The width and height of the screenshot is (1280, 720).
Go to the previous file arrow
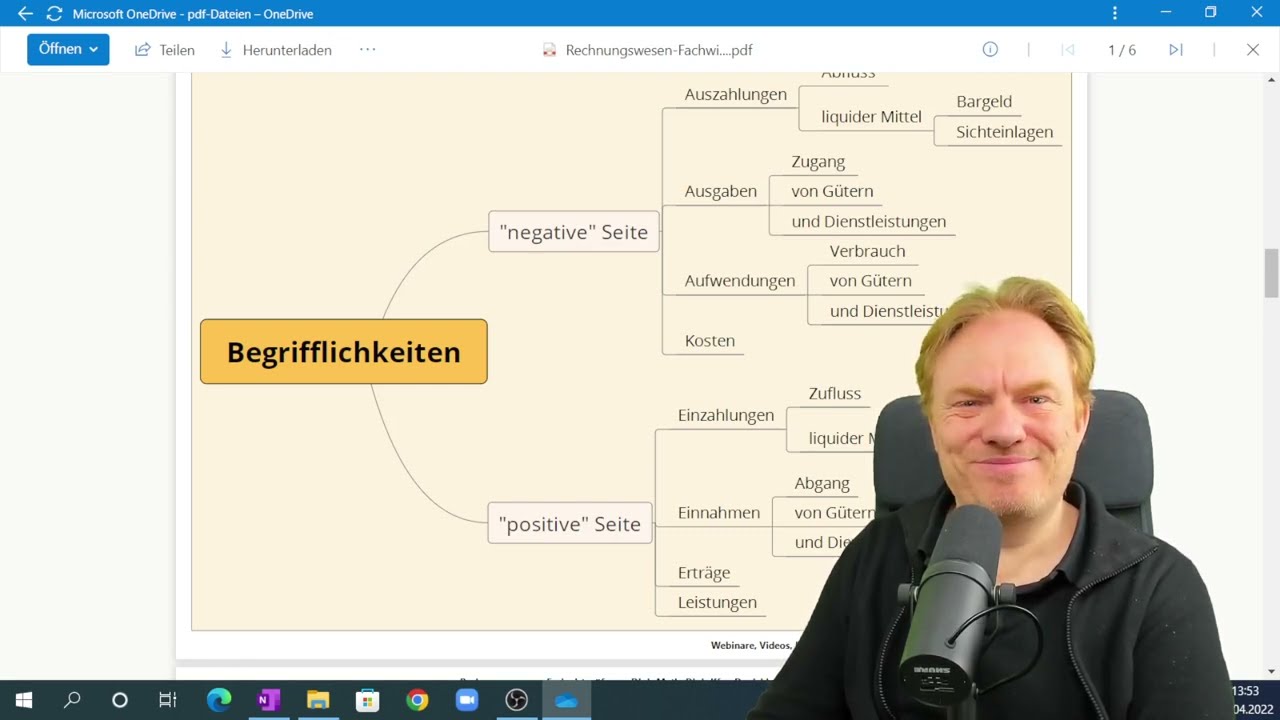pyautogui.click(x=1068, y=50)
